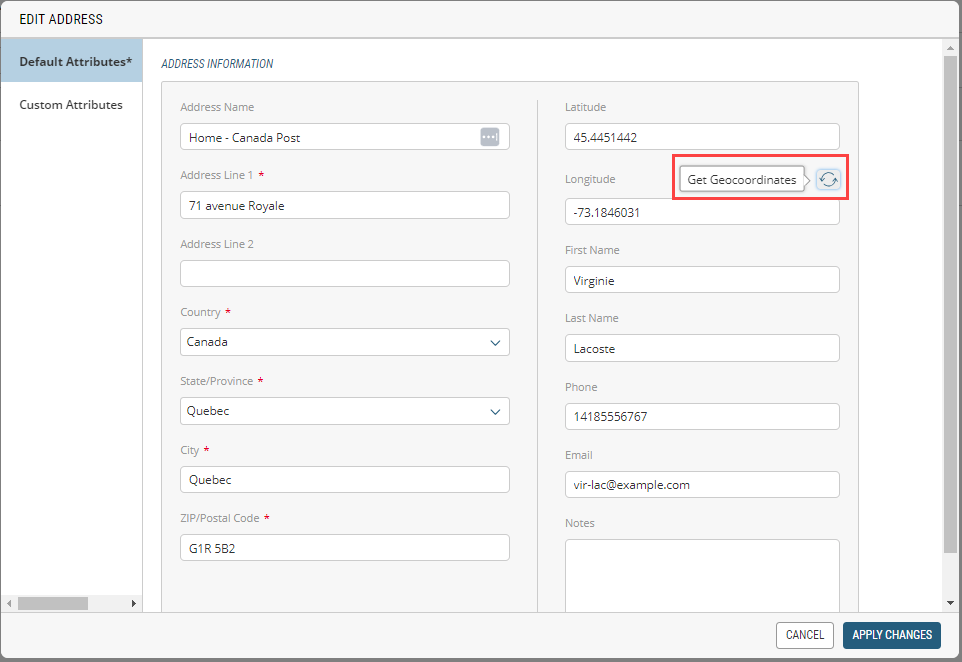Click the Longitude input field

click(x=701, y=213)
